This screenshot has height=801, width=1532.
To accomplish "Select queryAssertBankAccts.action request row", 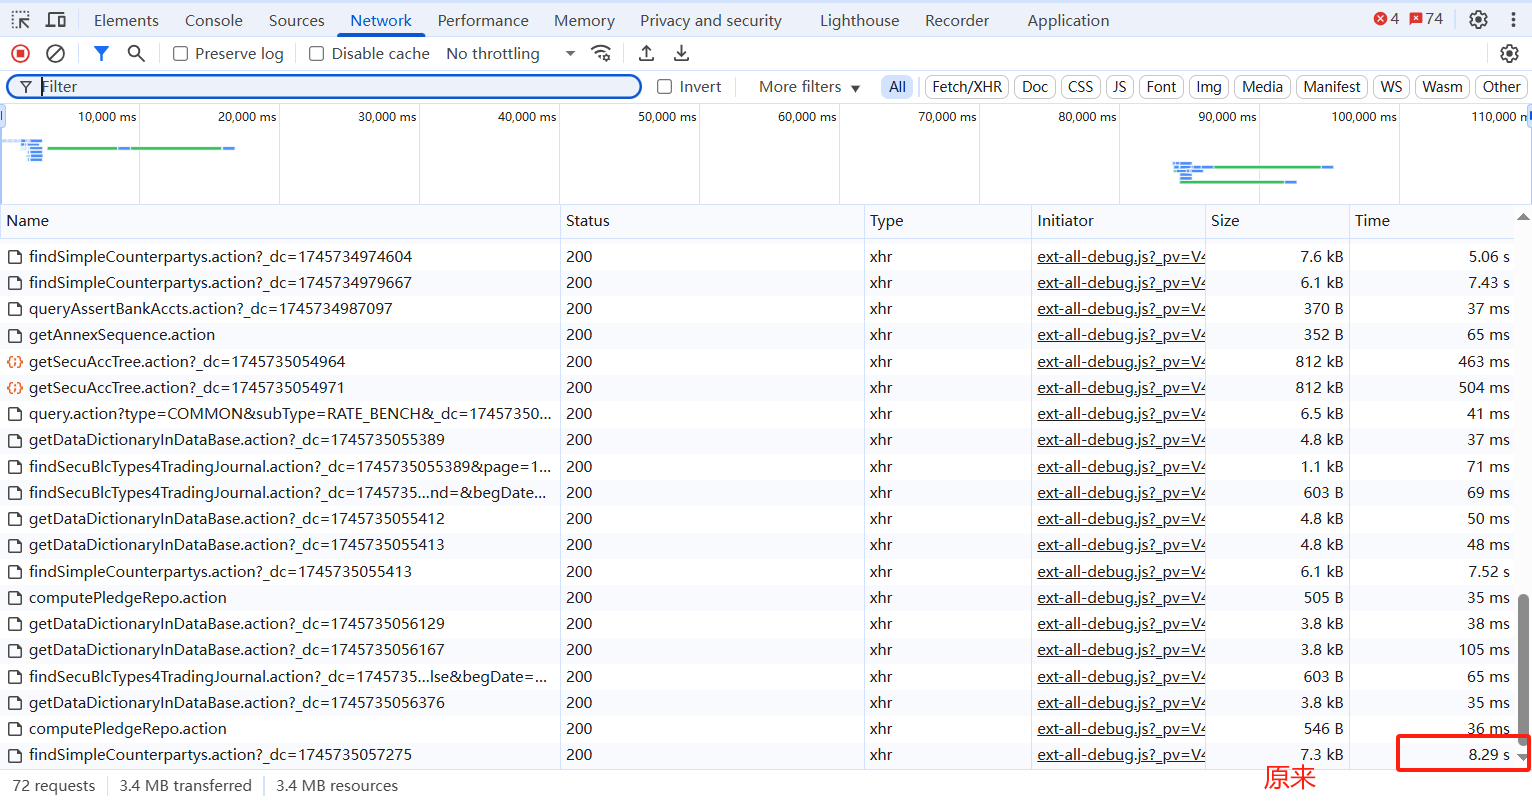I will point(757,309).
